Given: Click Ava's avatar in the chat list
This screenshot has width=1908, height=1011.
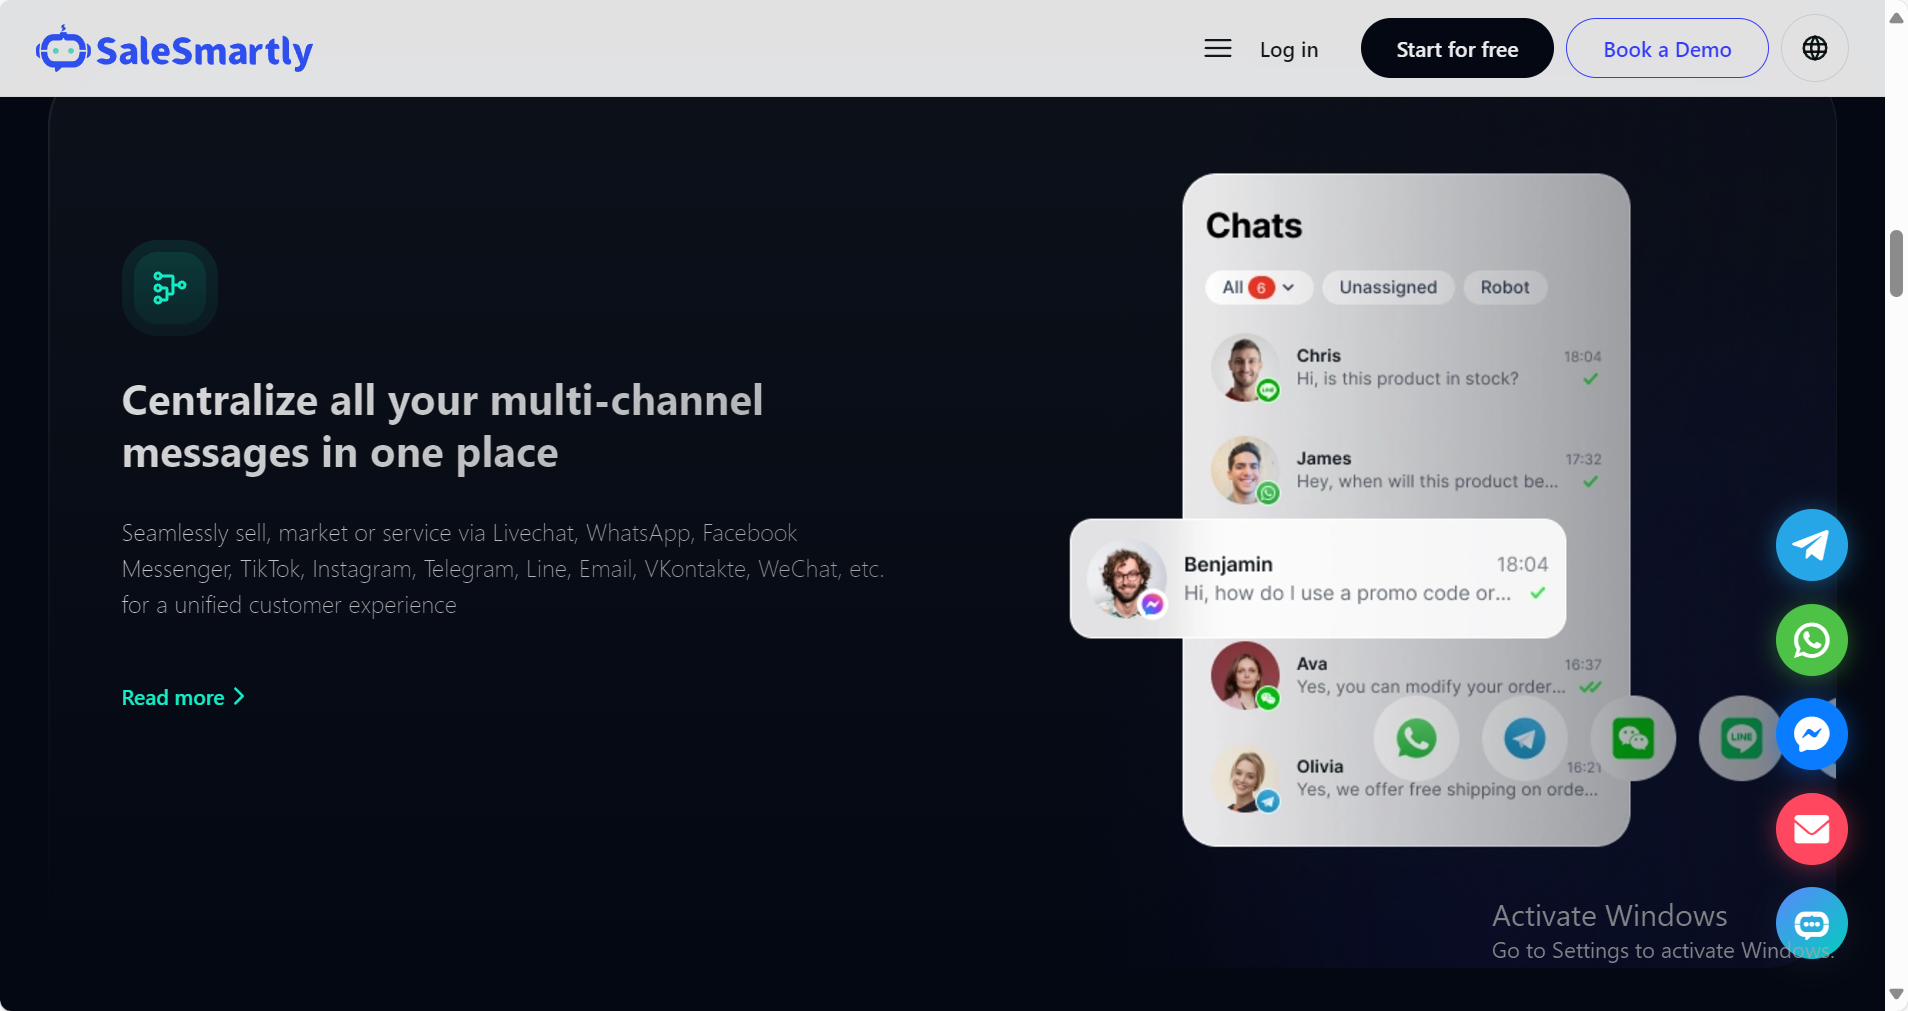Looking at the screenshot, I should [x=1245, y=676].
